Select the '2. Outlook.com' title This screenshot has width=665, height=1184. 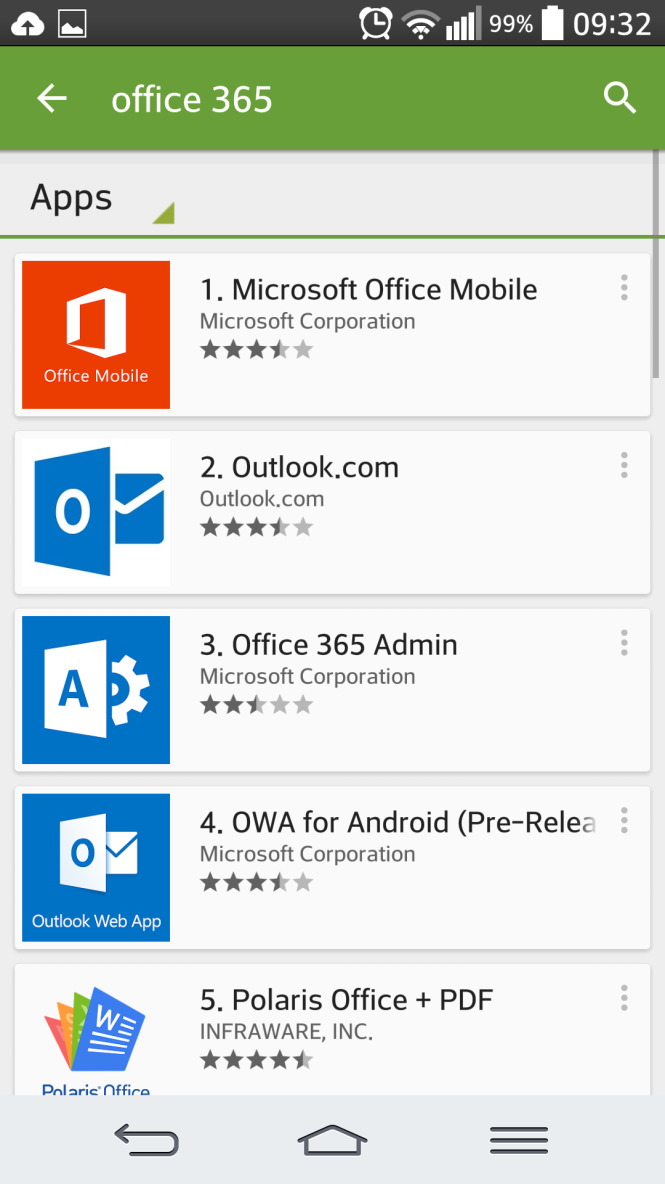pyautogui.click(x=299, y=467)
